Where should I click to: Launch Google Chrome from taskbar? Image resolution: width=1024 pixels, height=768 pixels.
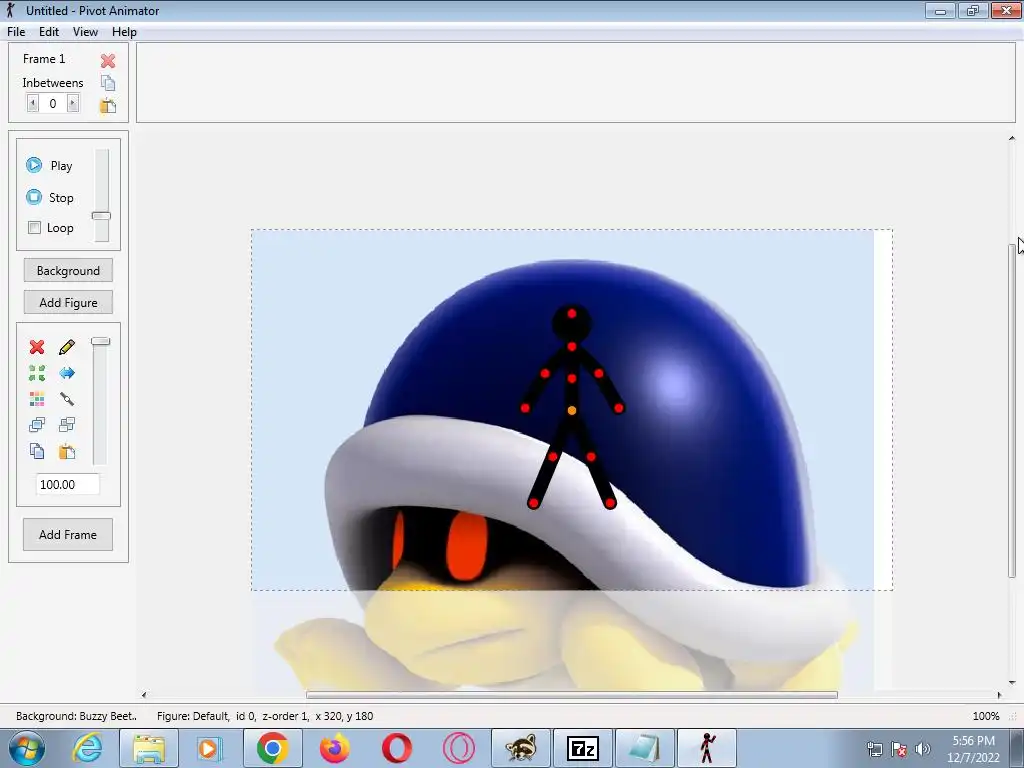pos(272,748)
